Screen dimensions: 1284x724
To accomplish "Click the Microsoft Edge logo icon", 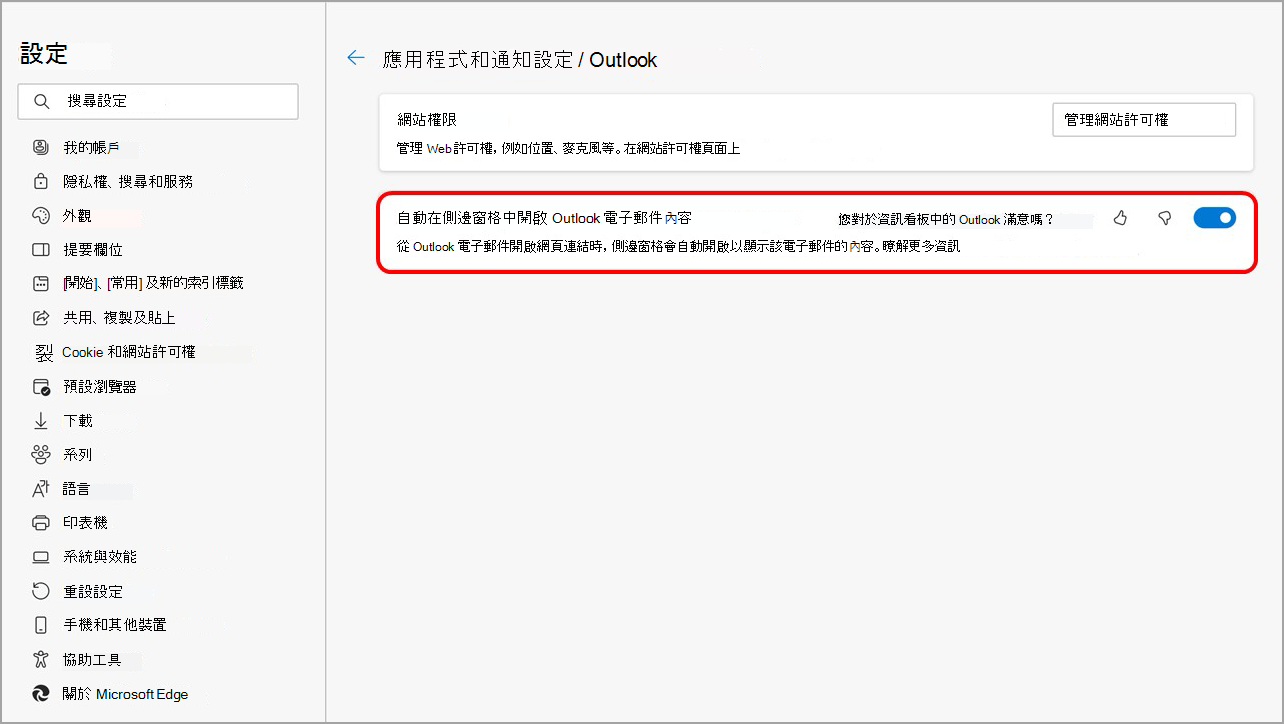I will click(x=41, y=693).
